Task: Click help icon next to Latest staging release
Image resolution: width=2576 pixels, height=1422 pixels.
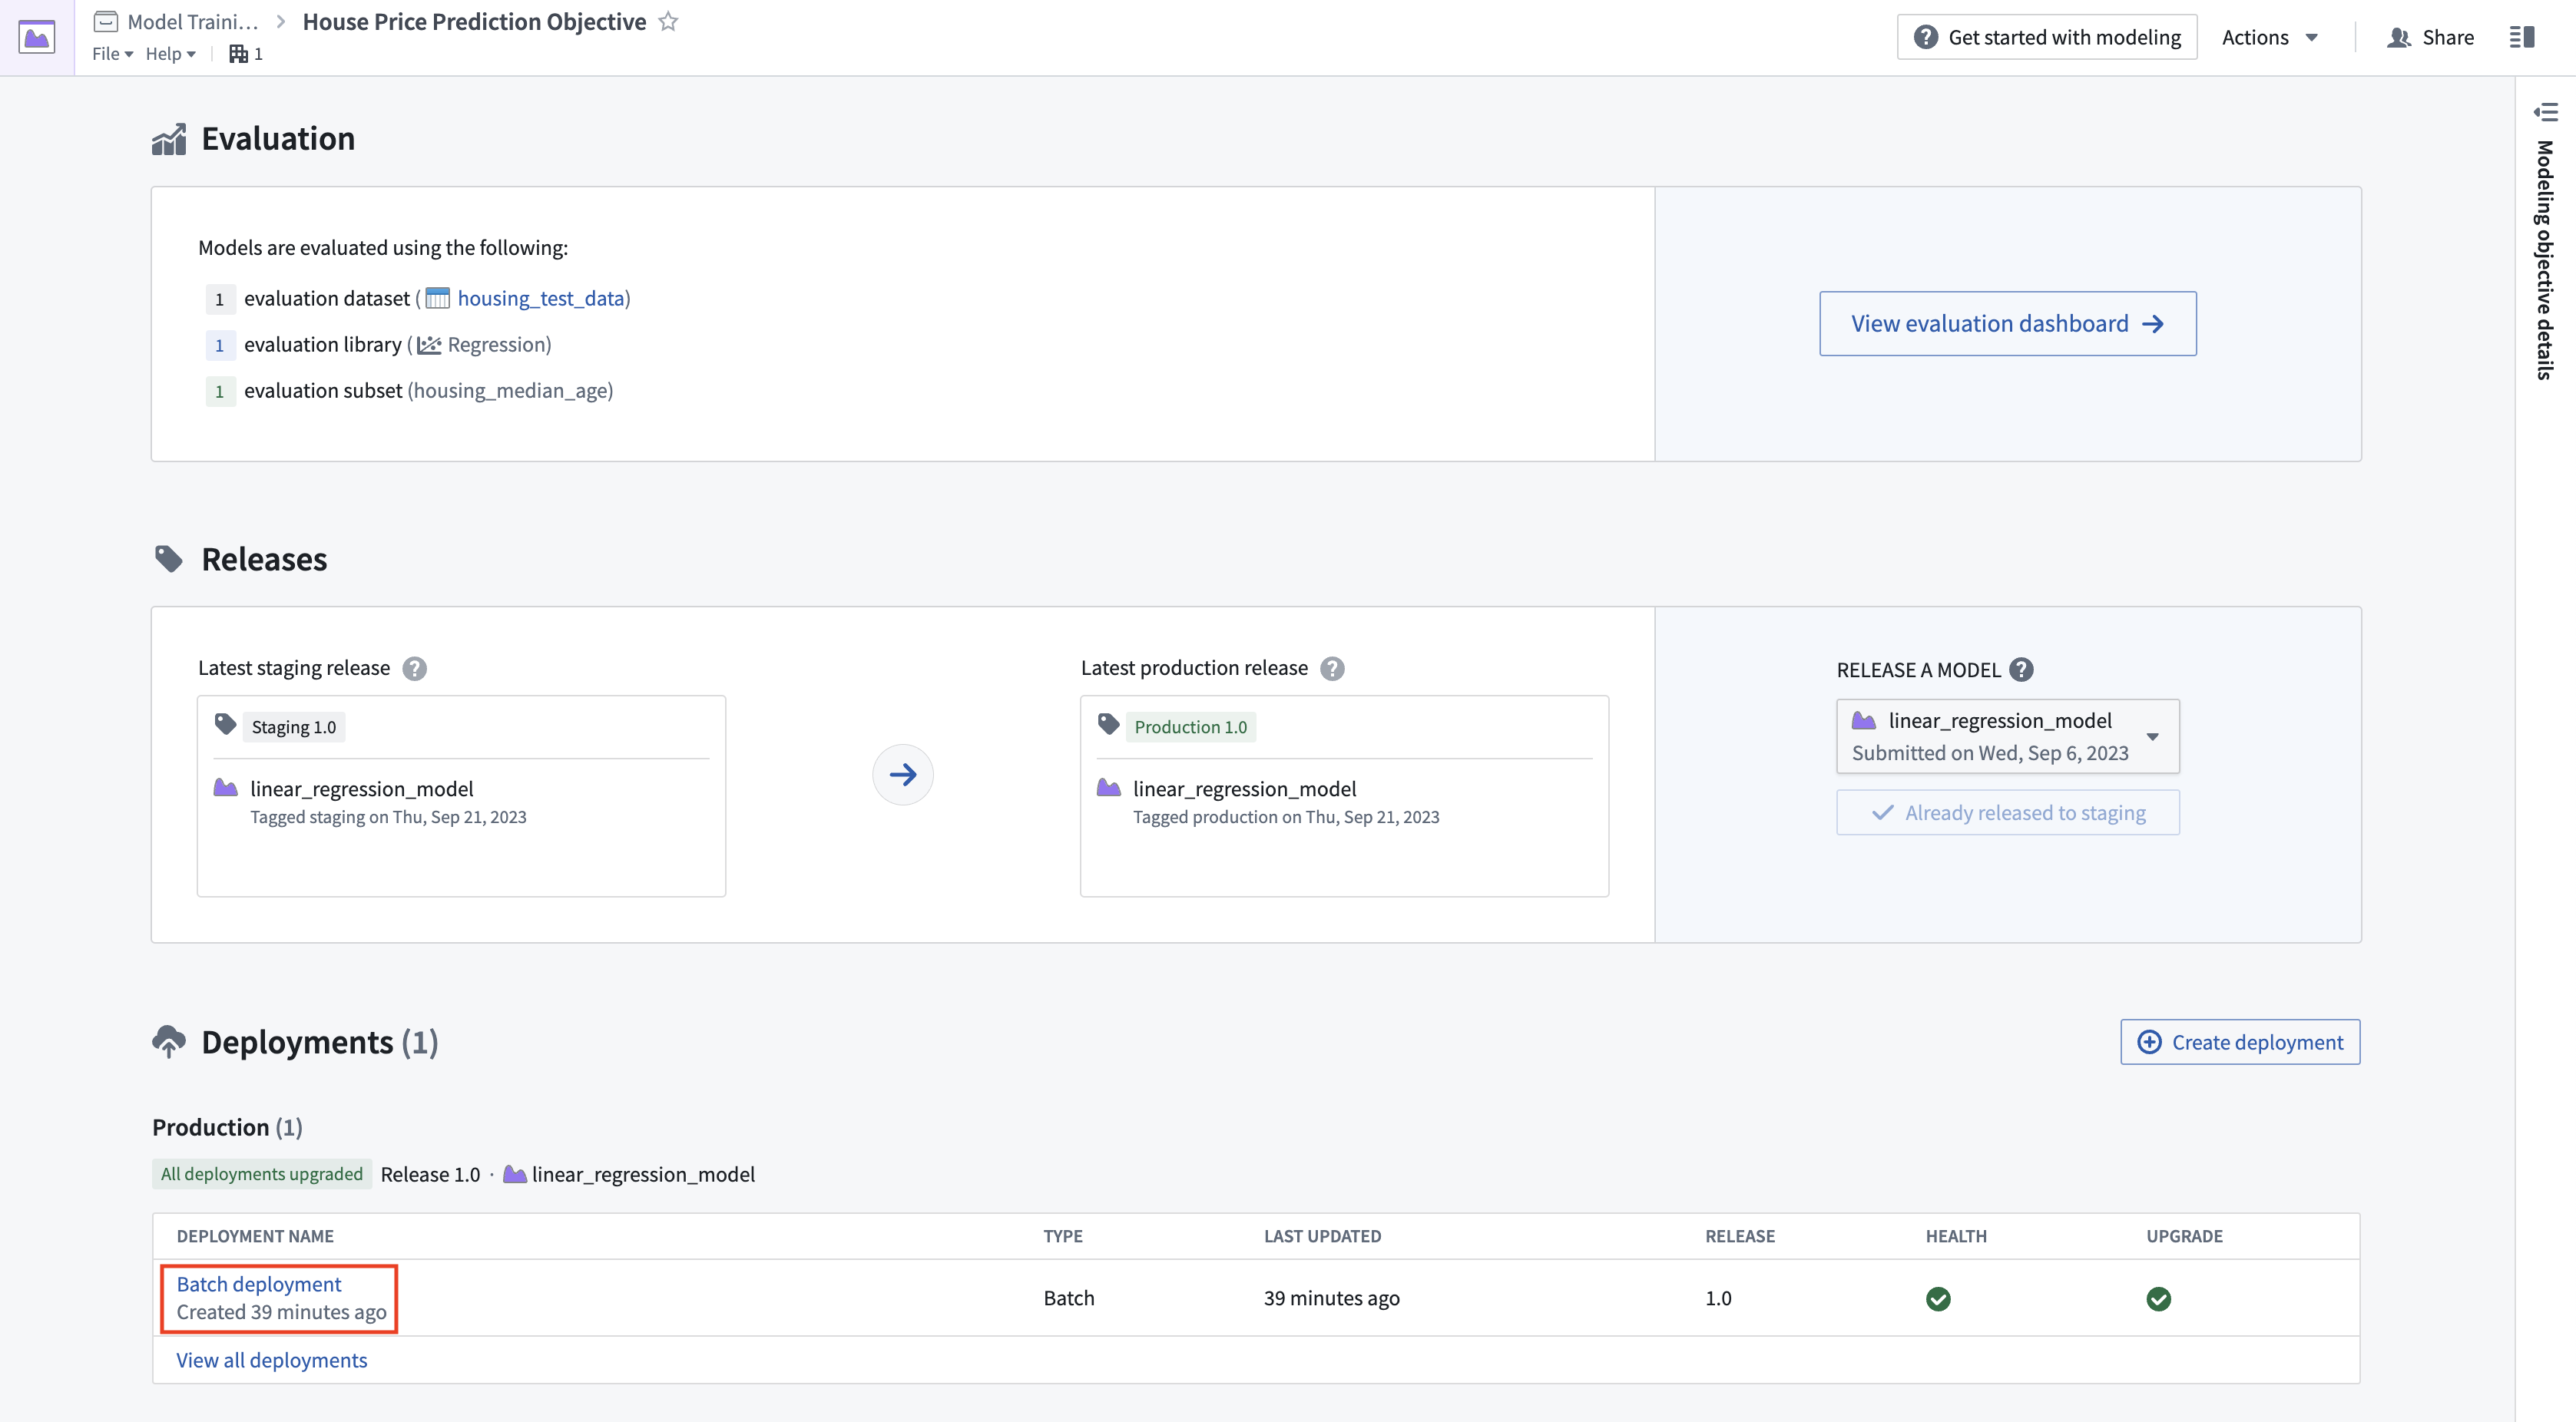Action: click(x=414, y=668)
